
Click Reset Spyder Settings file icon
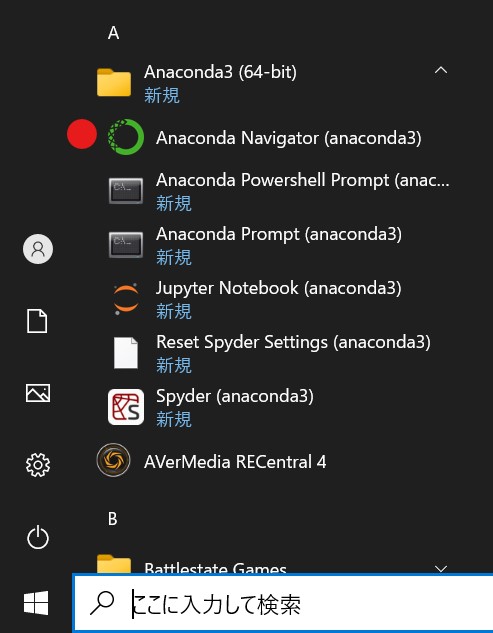point(126,353)
